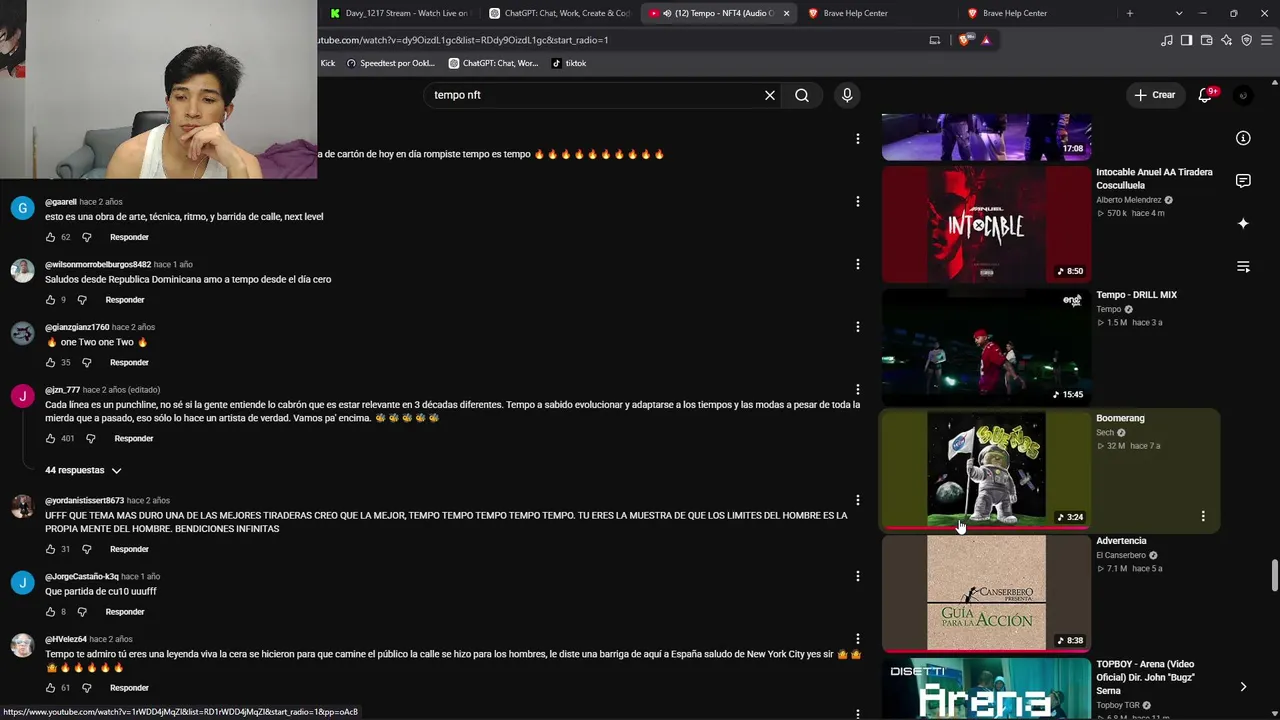Open options menu for @jzn_777's comment
This screenshot has width=1280, height=720.
[x=857, y=389]
